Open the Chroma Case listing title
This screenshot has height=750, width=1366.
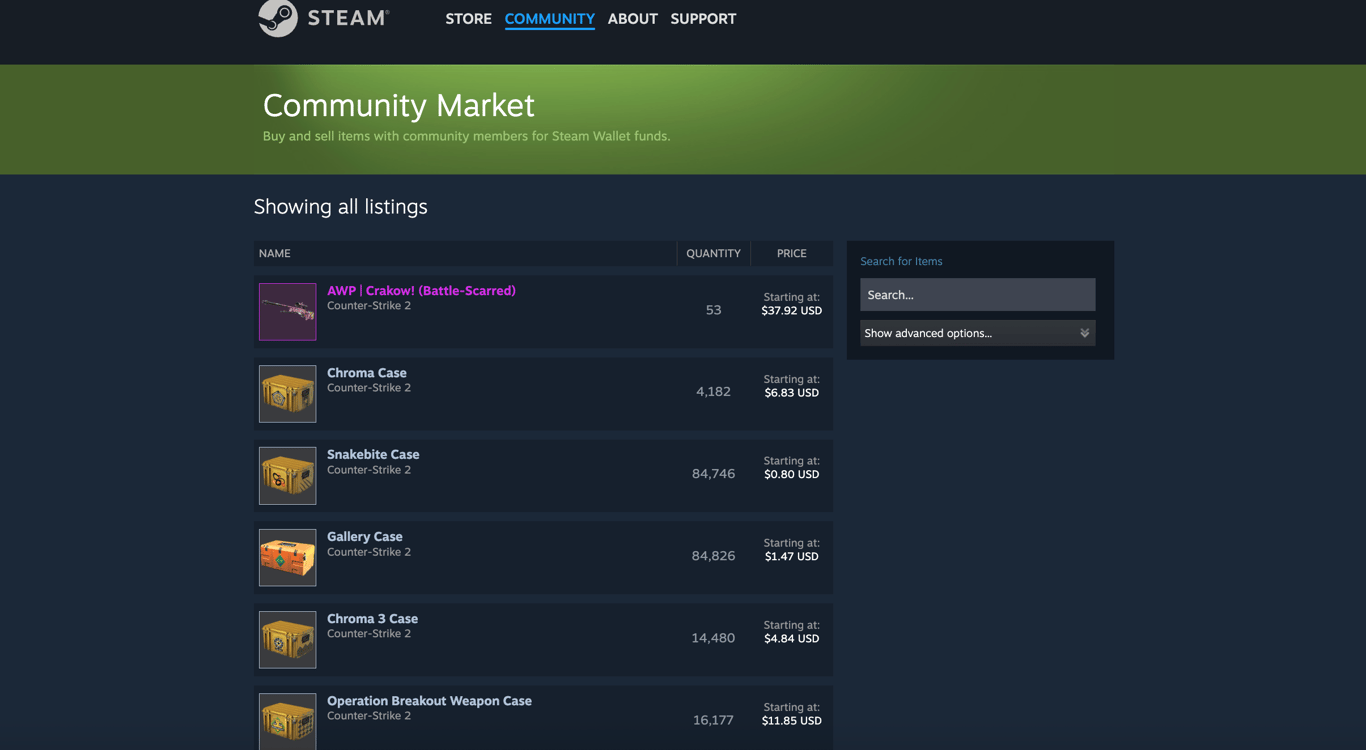367,373
